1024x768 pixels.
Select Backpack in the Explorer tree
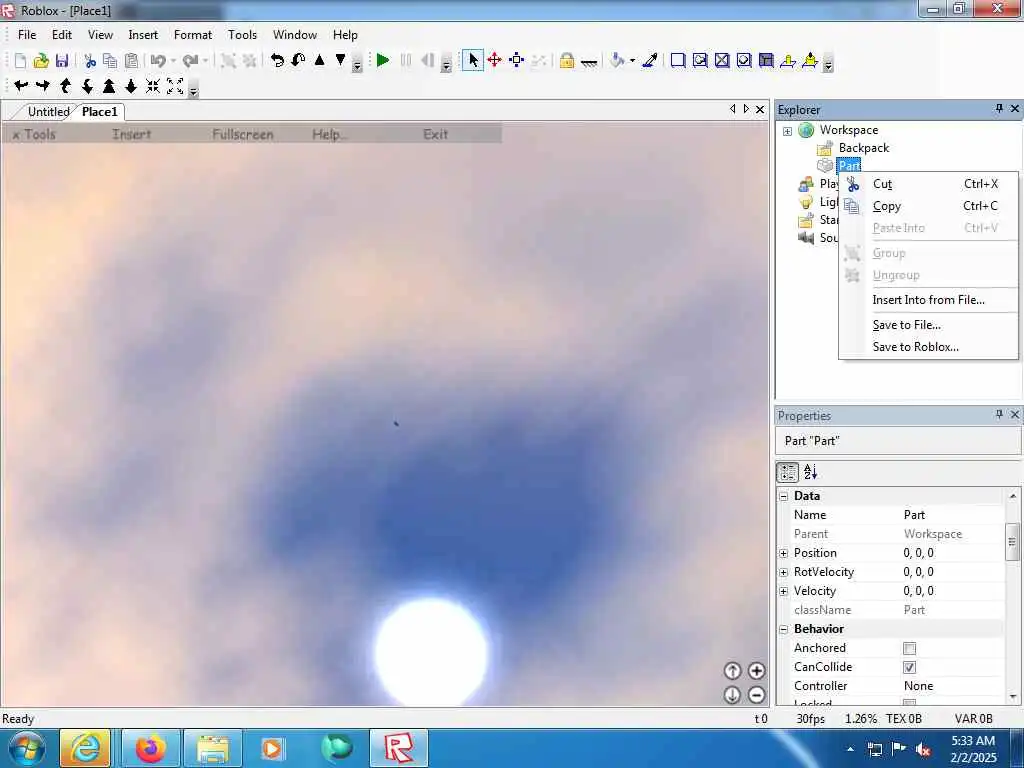[x=863, y=148]
